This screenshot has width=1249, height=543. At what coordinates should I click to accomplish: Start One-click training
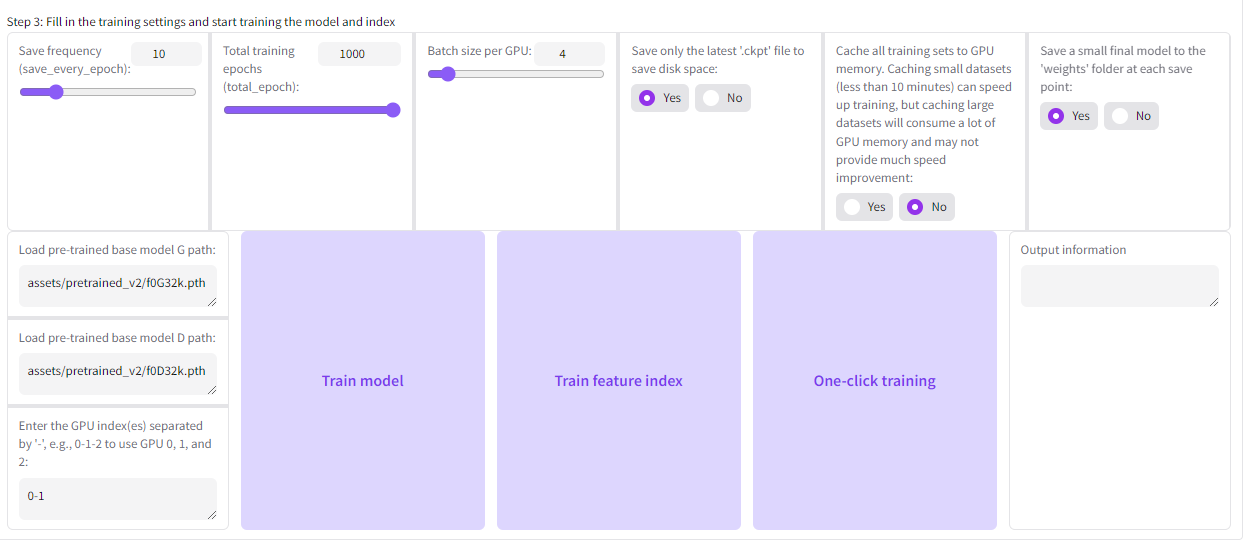[875, 380]
